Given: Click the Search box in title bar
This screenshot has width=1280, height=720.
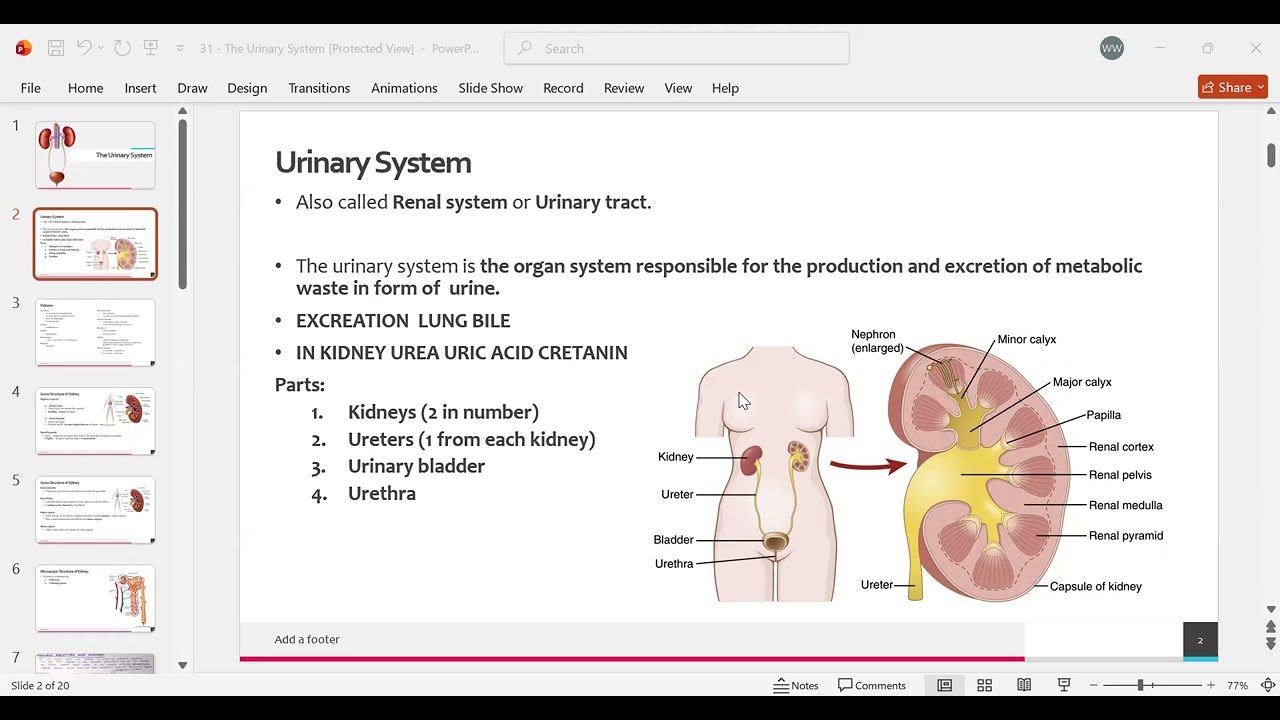Looking at the screenshot, I should click(677, 48).
